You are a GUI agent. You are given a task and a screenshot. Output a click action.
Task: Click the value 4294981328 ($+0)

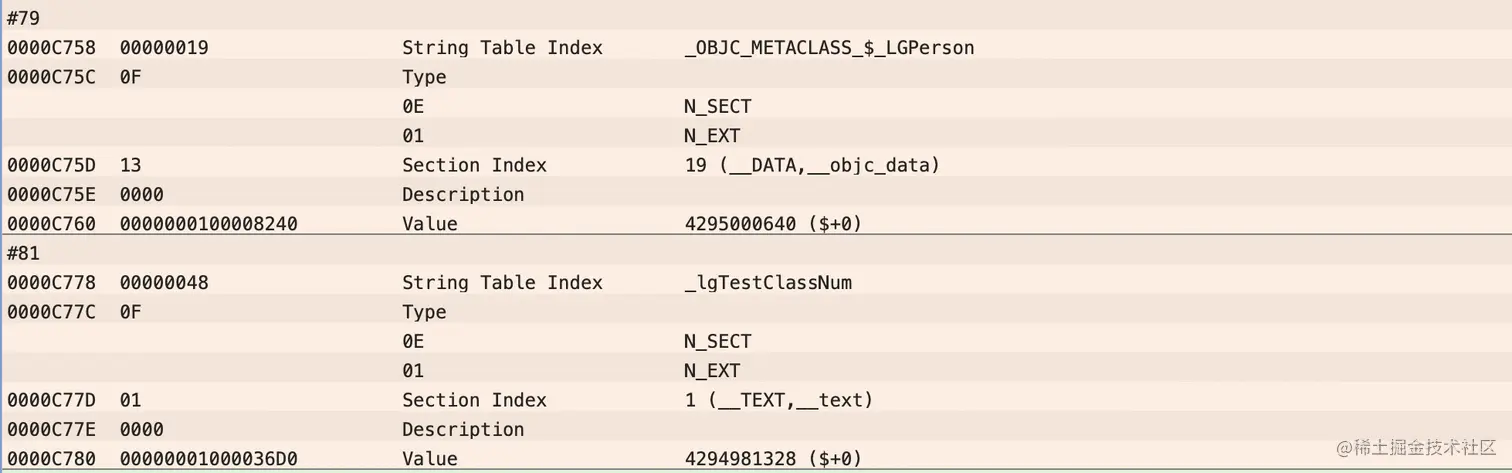[772, 459]
